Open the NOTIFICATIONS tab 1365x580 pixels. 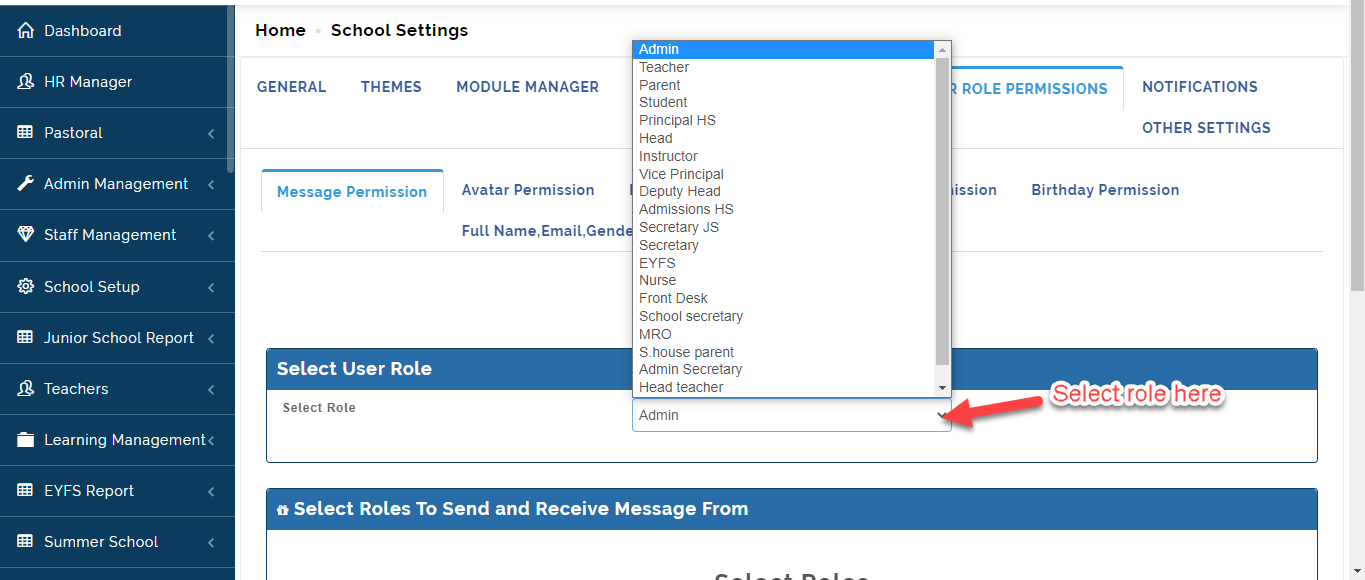(1200, 87)
